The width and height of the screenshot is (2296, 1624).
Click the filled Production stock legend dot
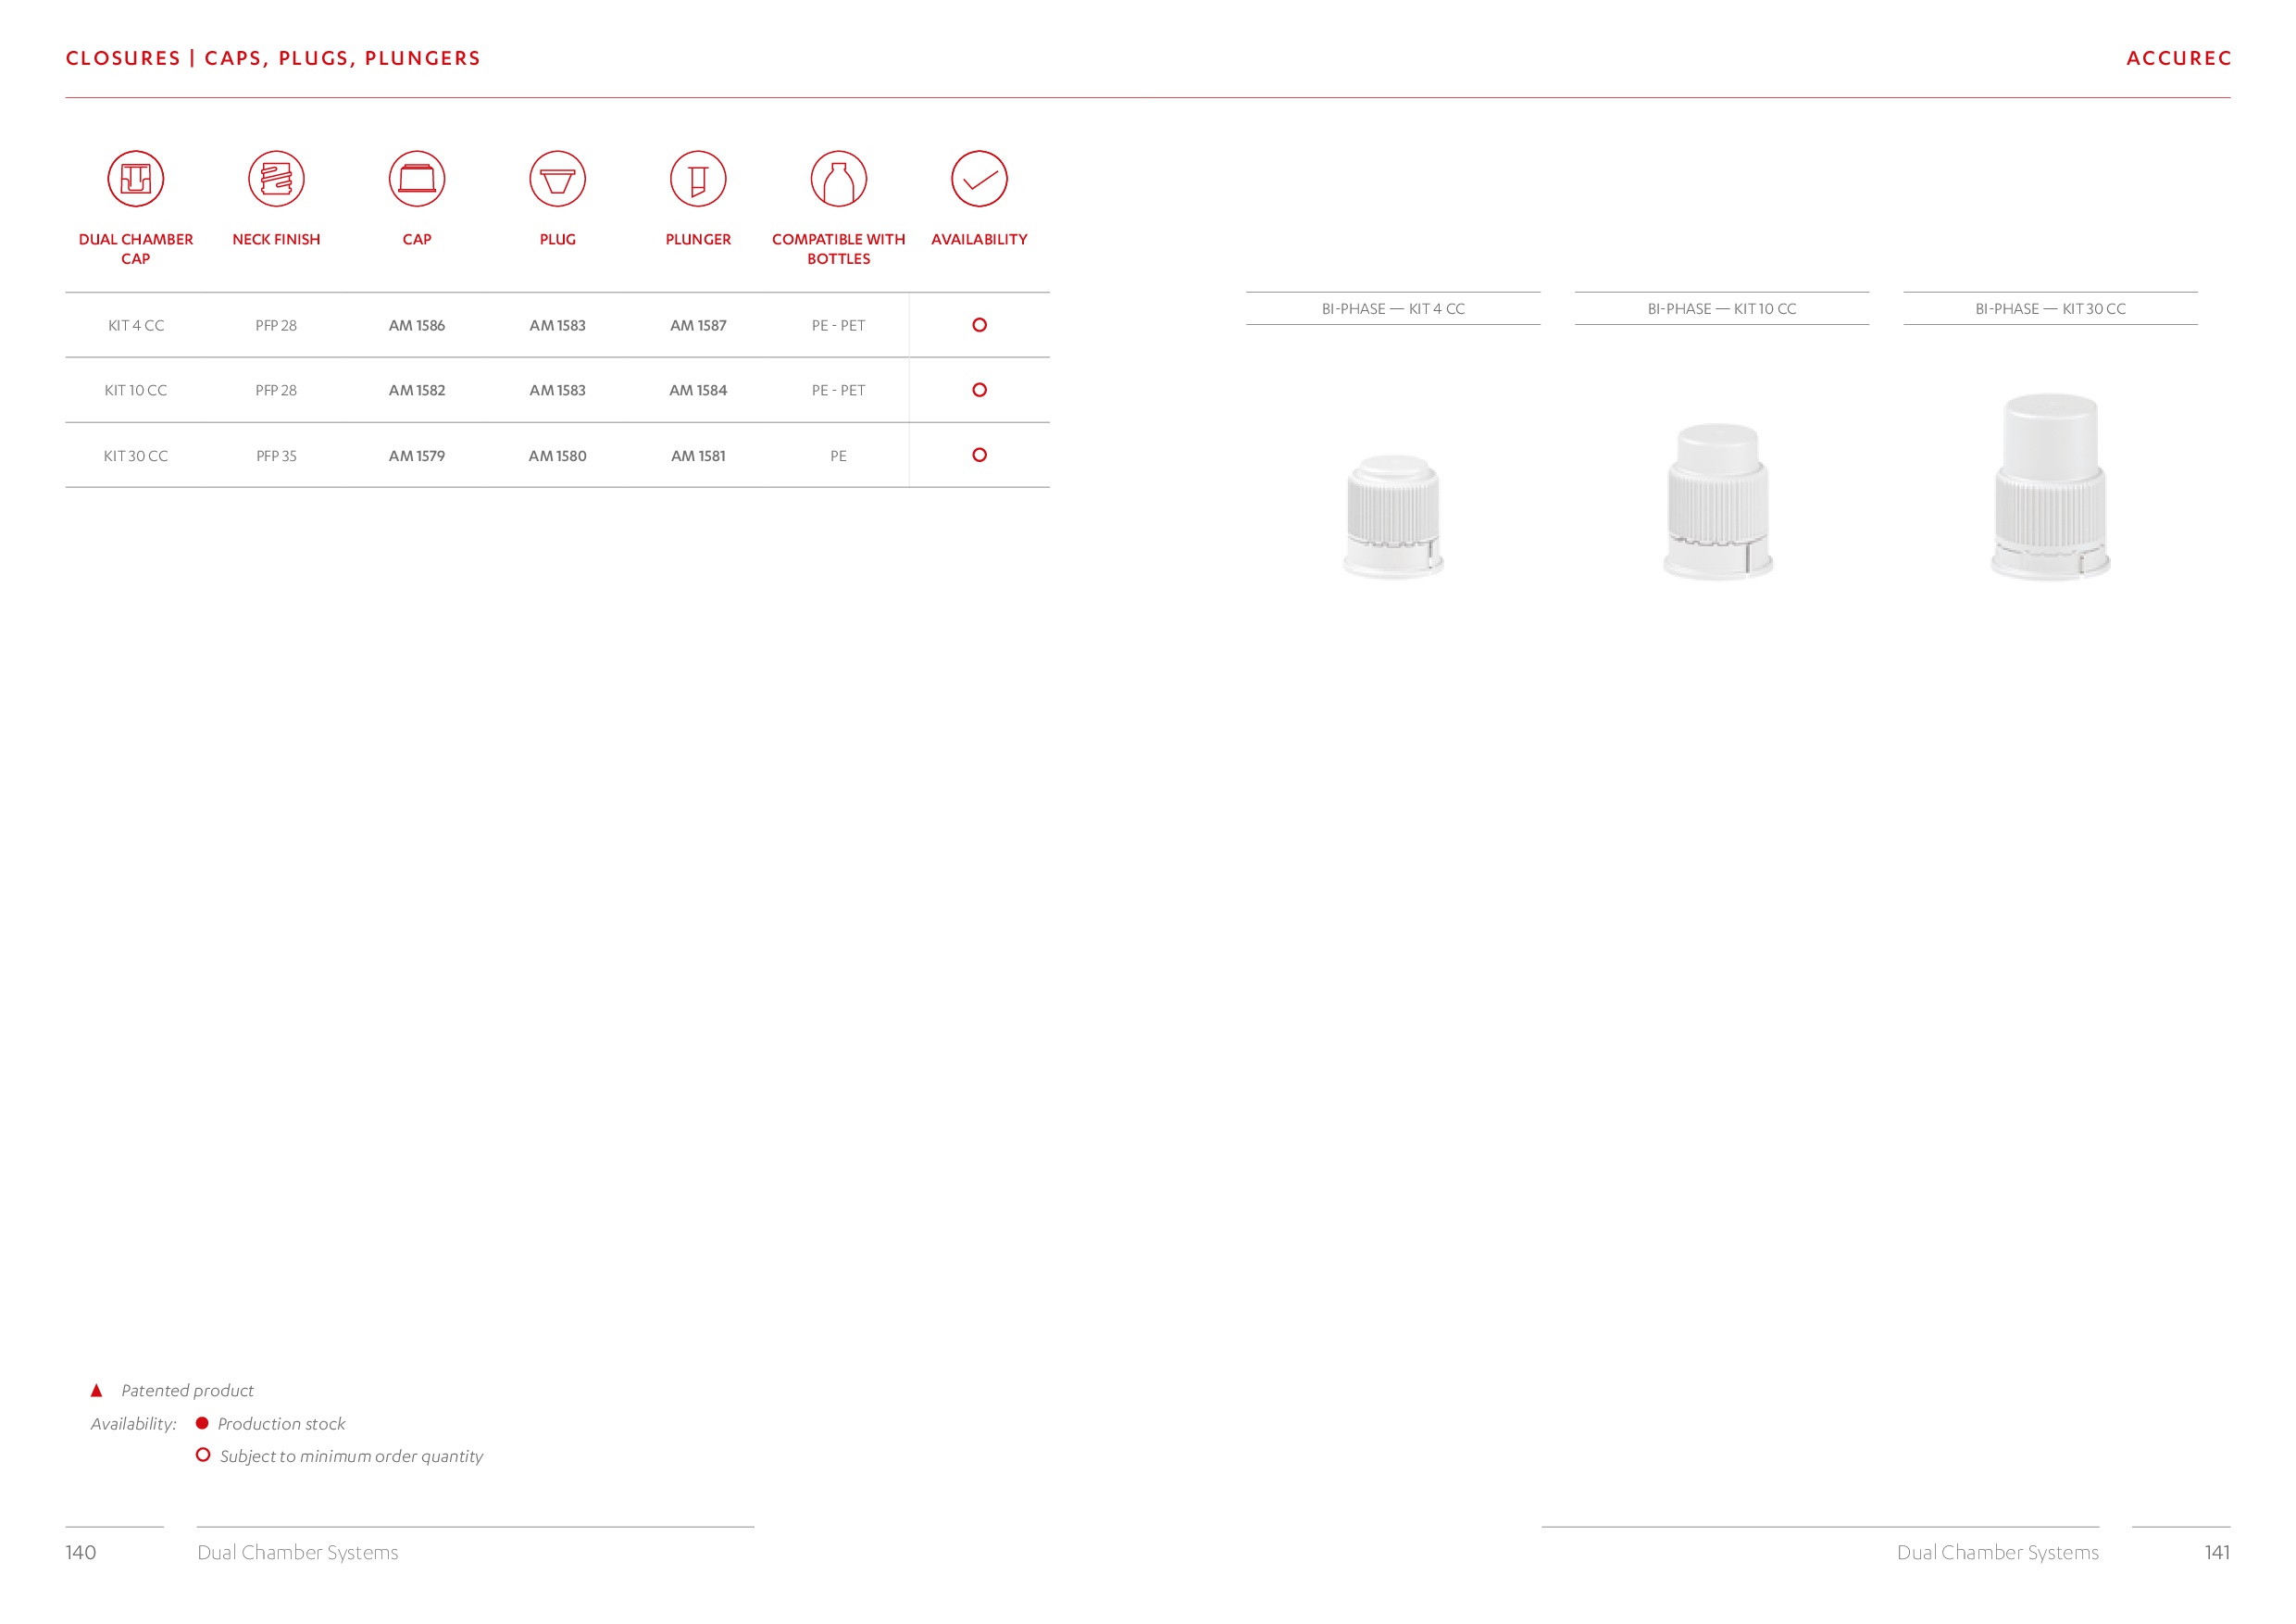click(202, 1423)
